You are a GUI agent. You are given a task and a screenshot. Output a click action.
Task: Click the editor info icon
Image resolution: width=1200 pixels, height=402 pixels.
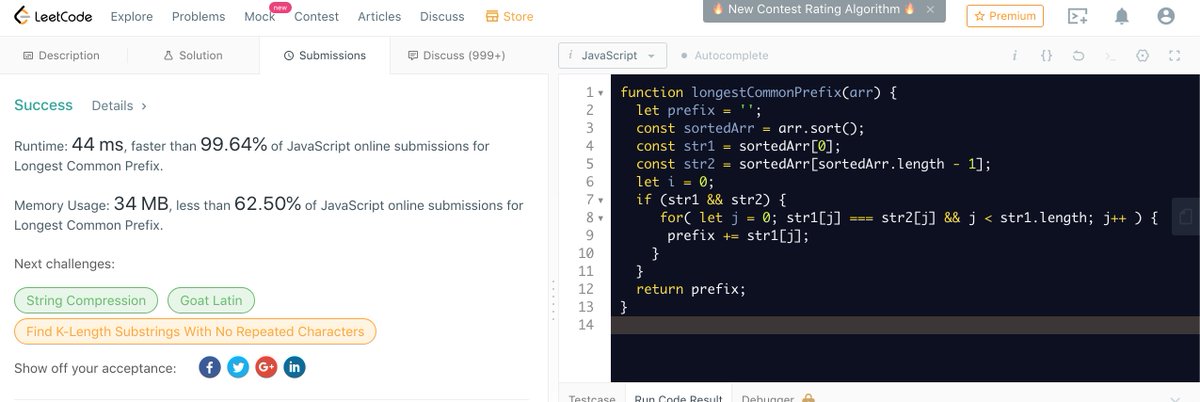point(1015,56)
